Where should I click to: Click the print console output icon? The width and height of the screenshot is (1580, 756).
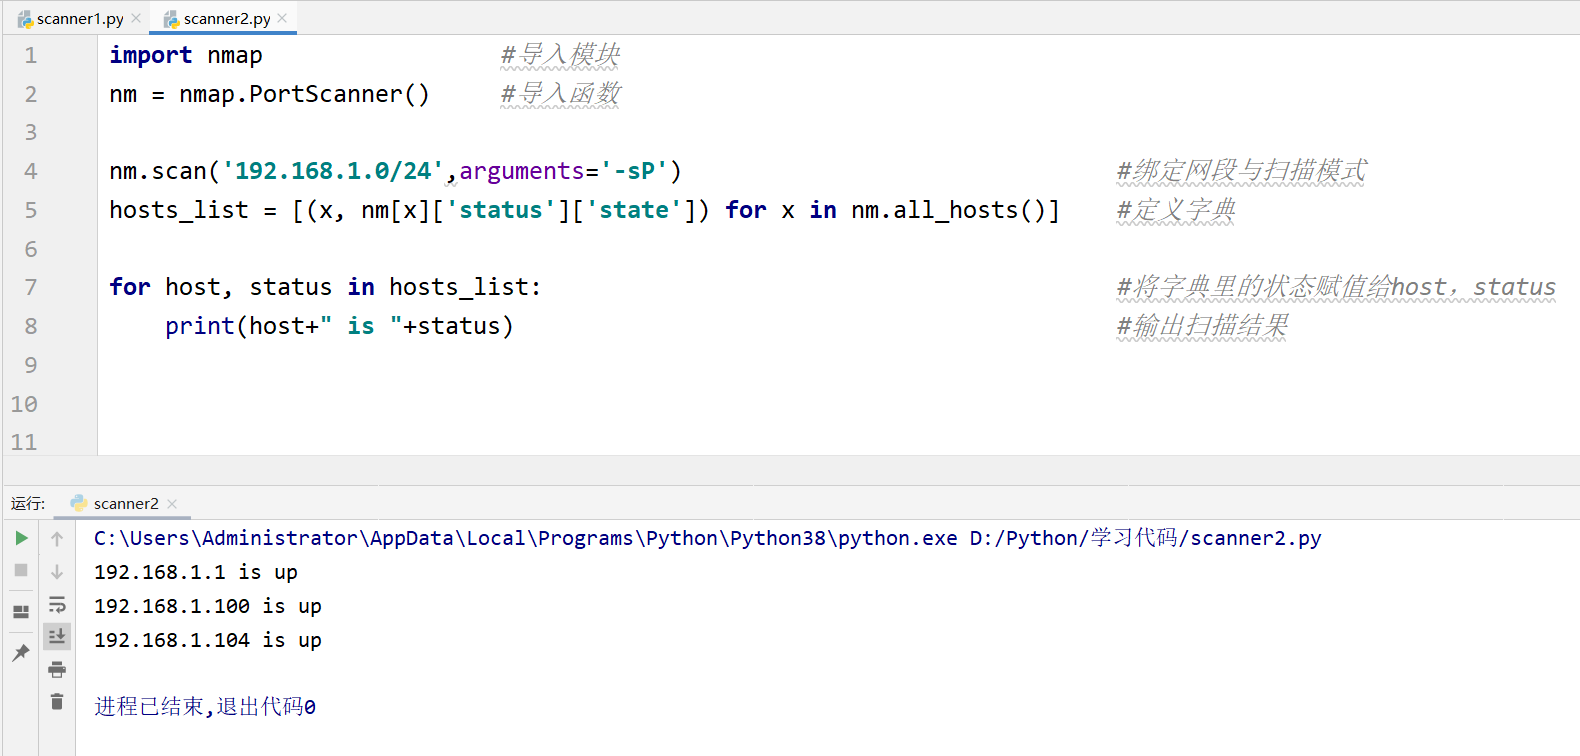(57, 669)
